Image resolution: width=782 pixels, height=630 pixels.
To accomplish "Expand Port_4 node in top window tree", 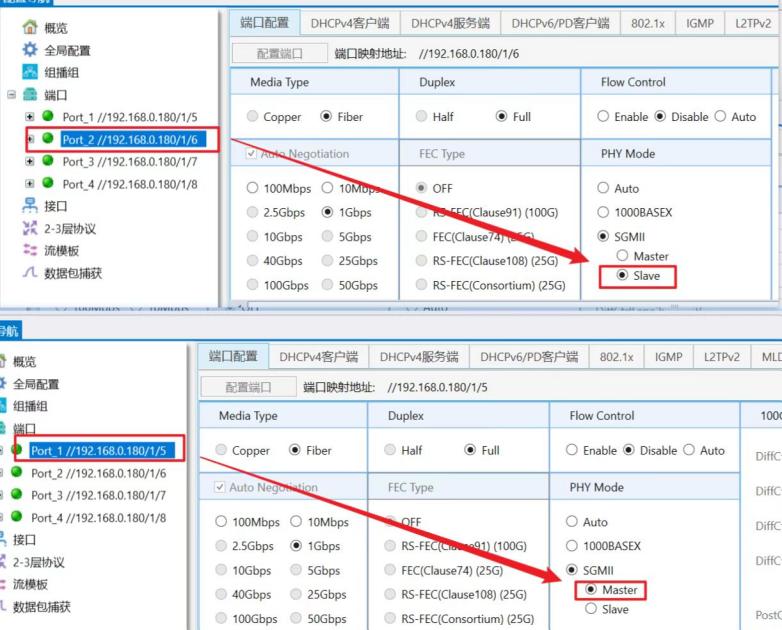I will (30, 184).
